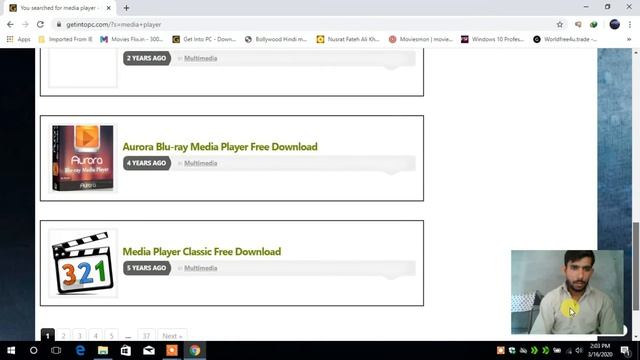This screenshot has height=360, width=640.
Task: Jump to last pagination page 37
Action: [146, 335]
